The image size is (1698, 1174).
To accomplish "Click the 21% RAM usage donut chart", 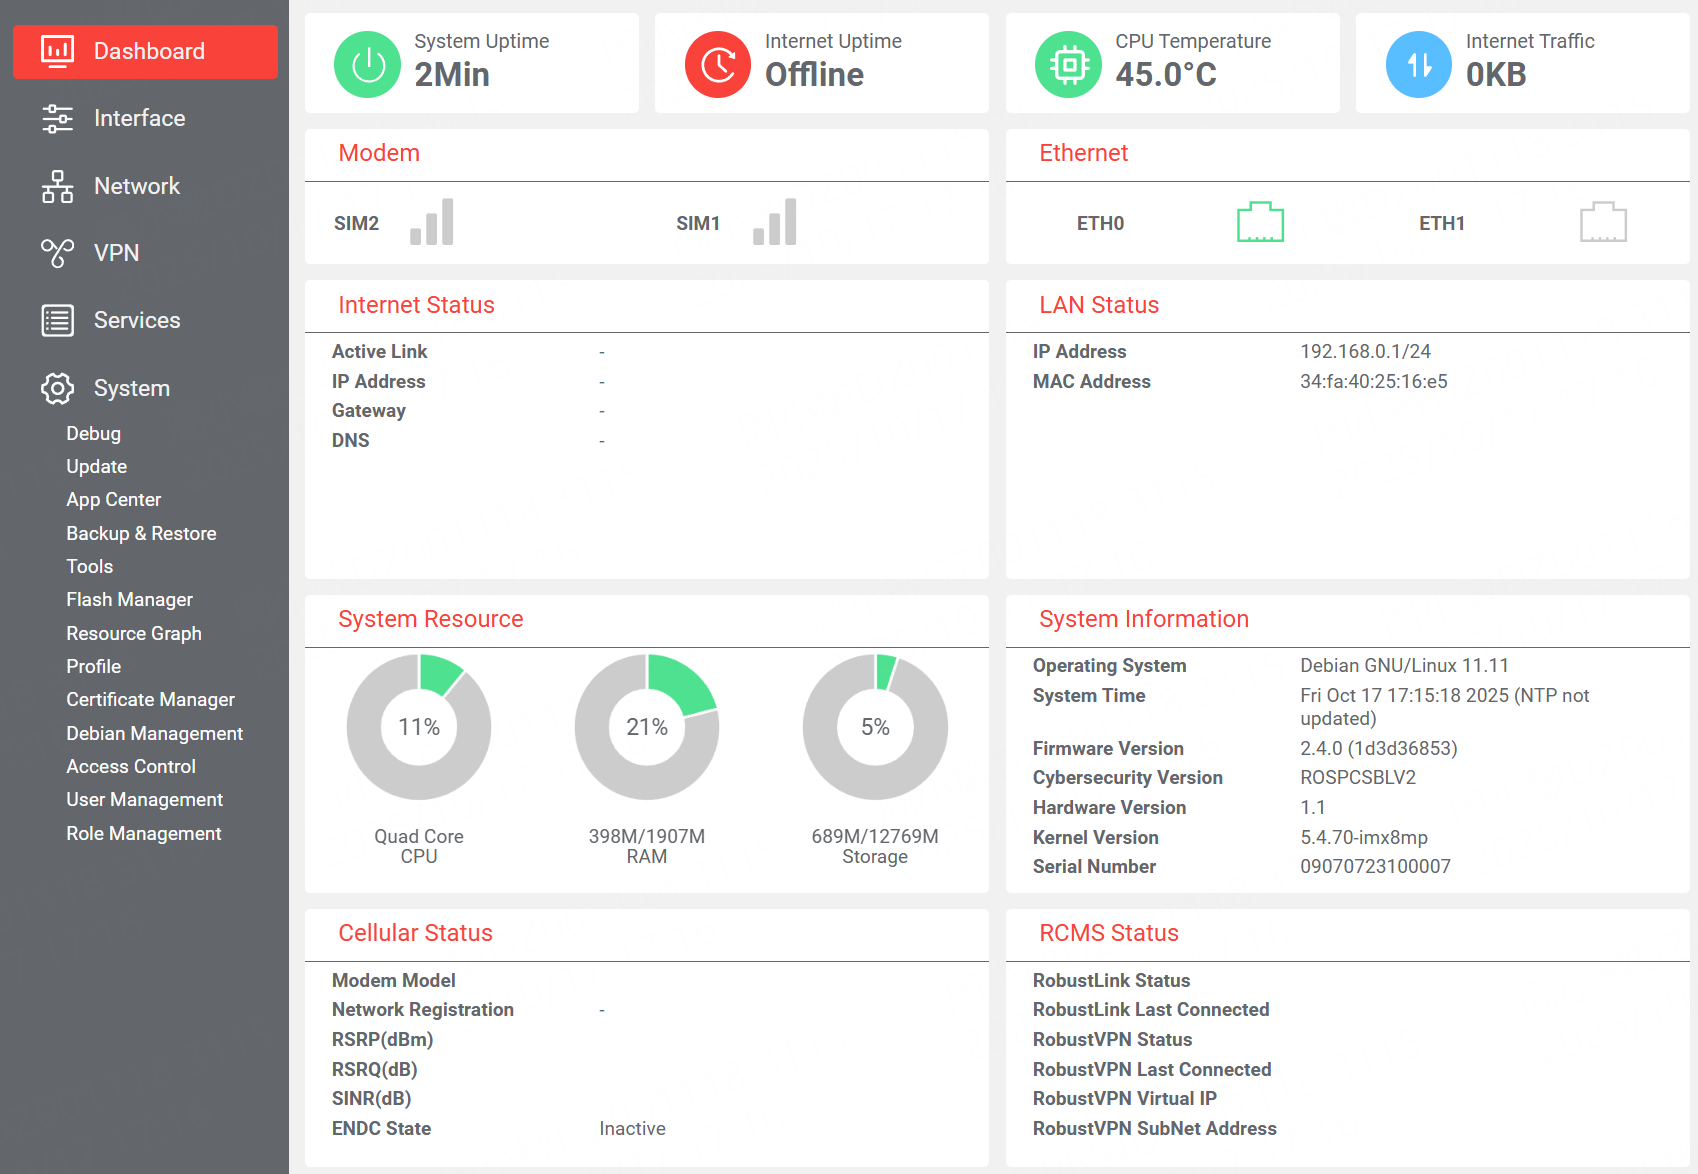I will coord(646,727).
